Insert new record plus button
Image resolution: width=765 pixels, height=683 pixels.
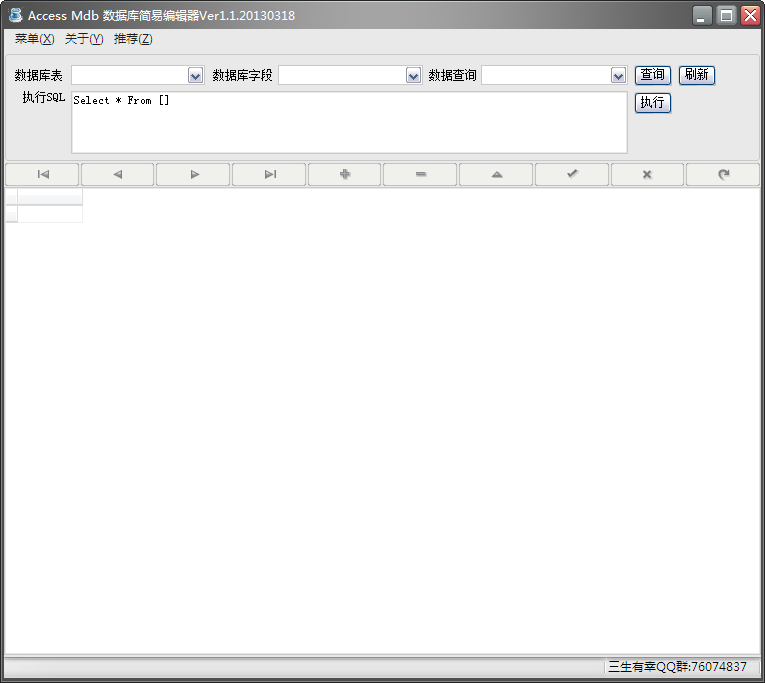(x=345, y=175)
